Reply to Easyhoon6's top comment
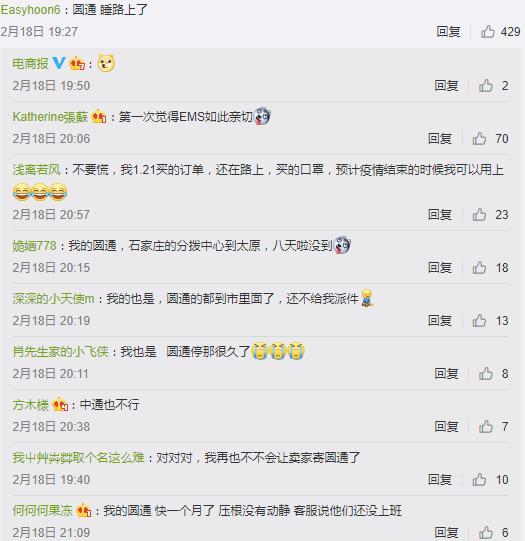 click(448, 32)
